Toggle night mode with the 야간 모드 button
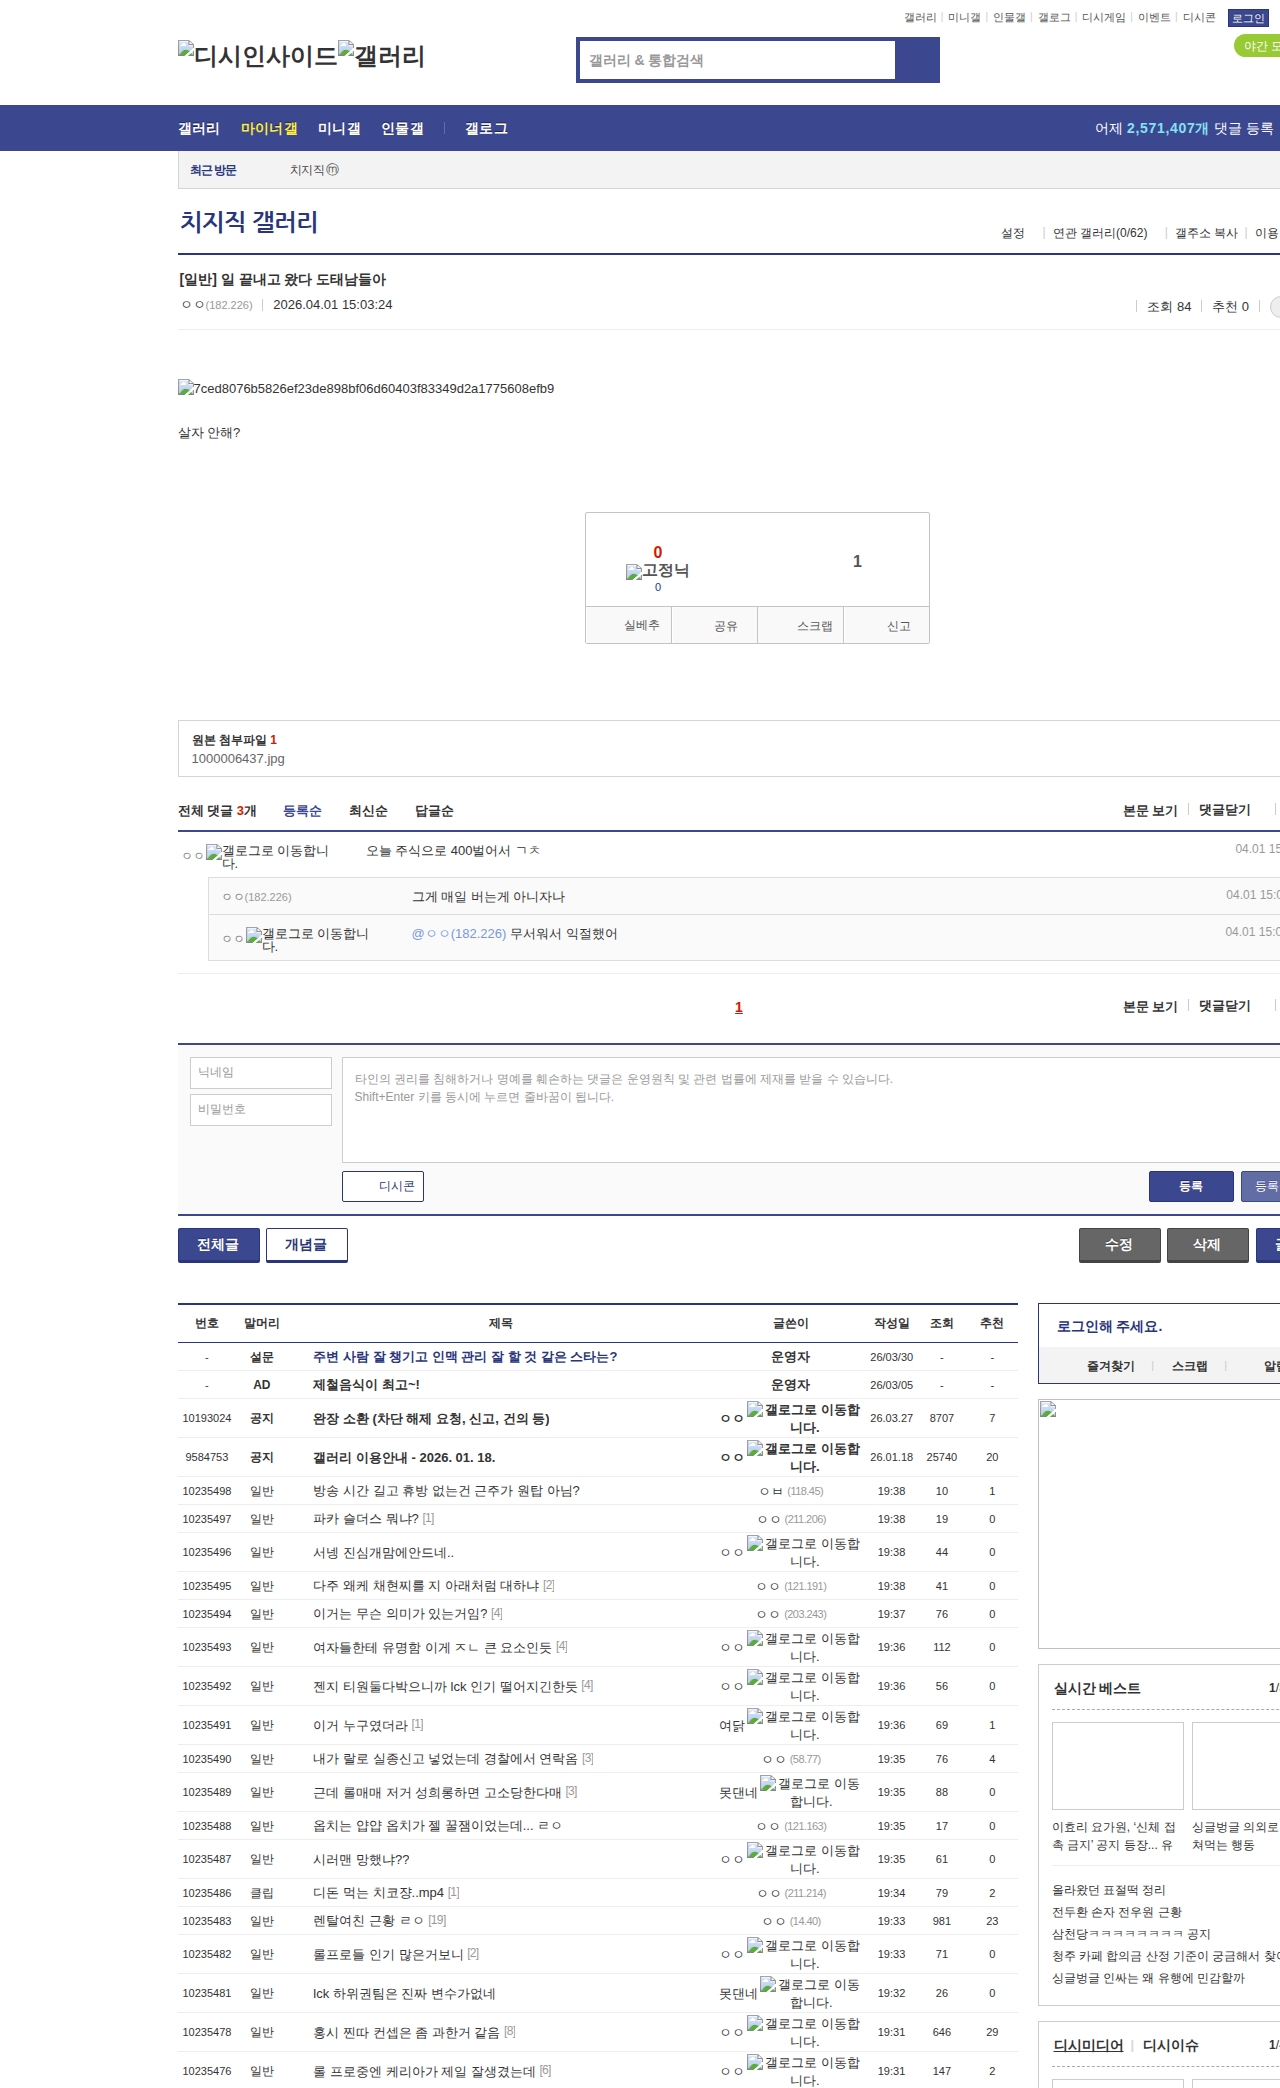 [x=1258, y=46]
